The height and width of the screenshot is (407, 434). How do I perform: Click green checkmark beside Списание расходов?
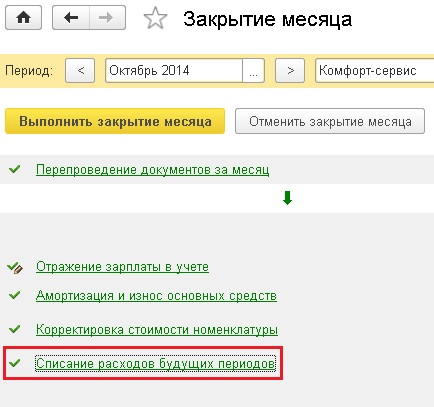pyautogui.click(x=15, y=363)
